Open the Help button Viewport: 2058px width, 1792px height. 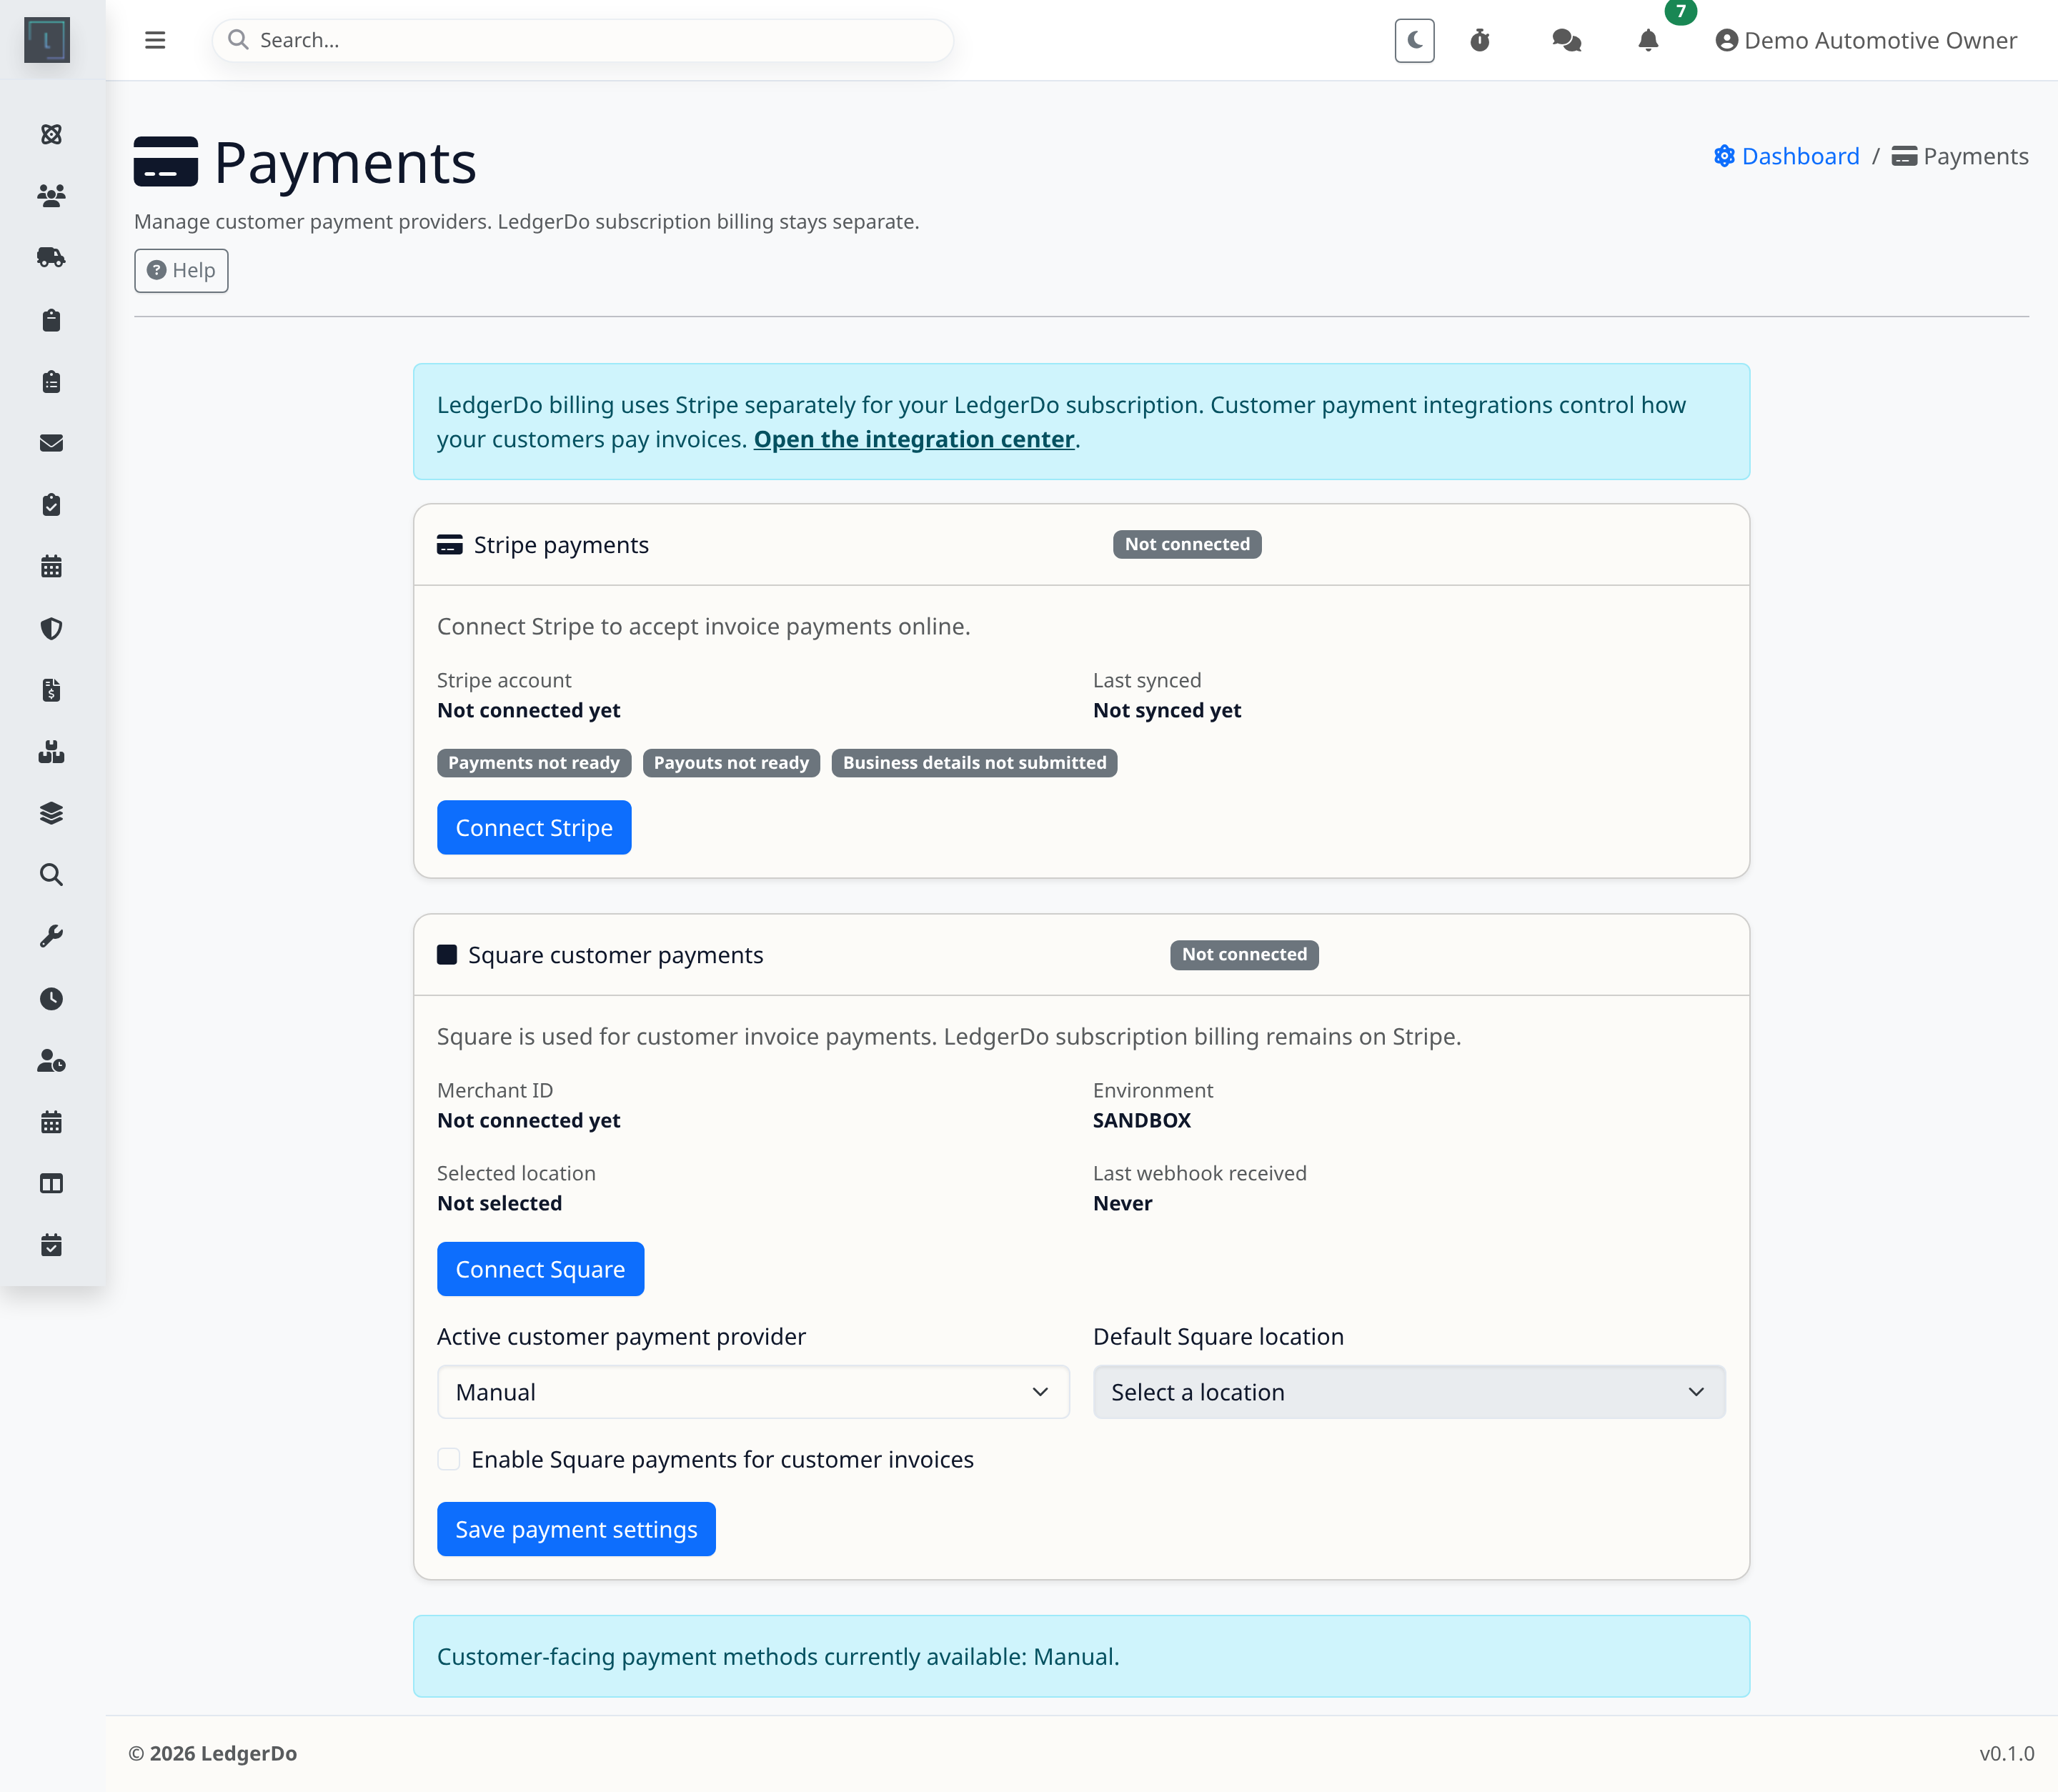181,270
